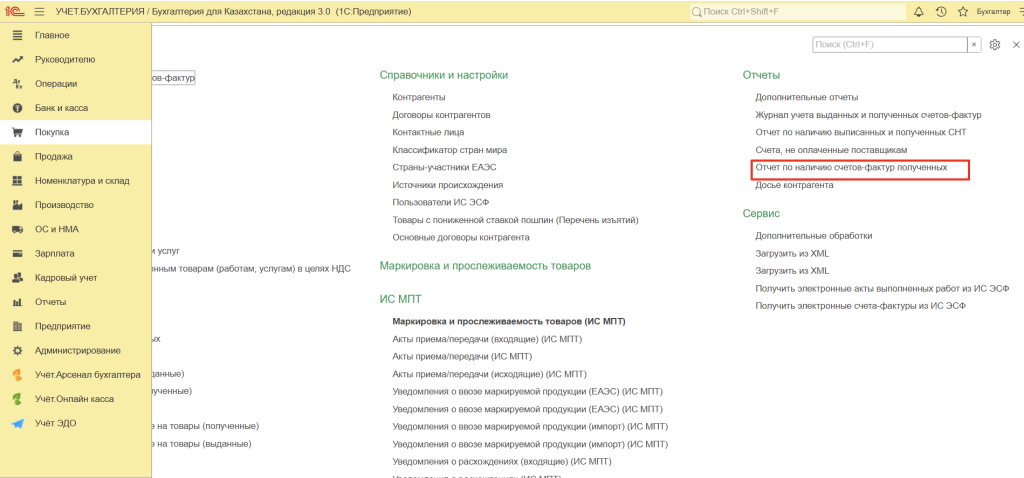Toggle the hamburger sections menu
Screen dimensions: 1024x478
click(x=40, y=12)
